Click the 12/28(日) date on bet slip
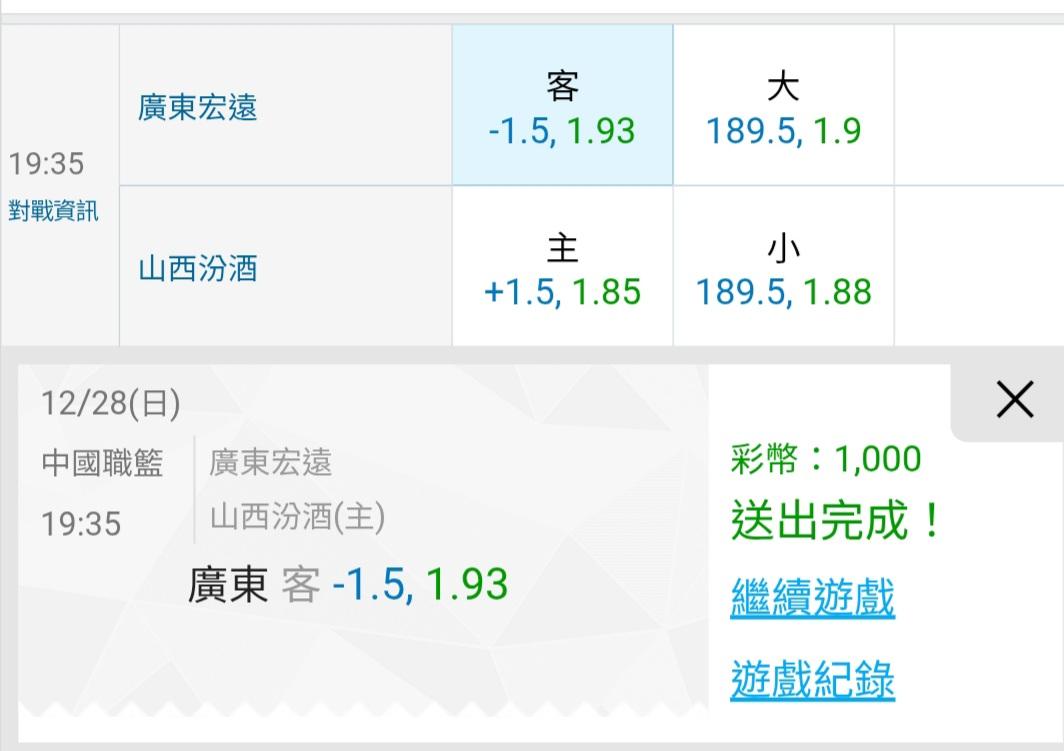1064x751 pixels. pyautogui.click(x=111, y=404)
